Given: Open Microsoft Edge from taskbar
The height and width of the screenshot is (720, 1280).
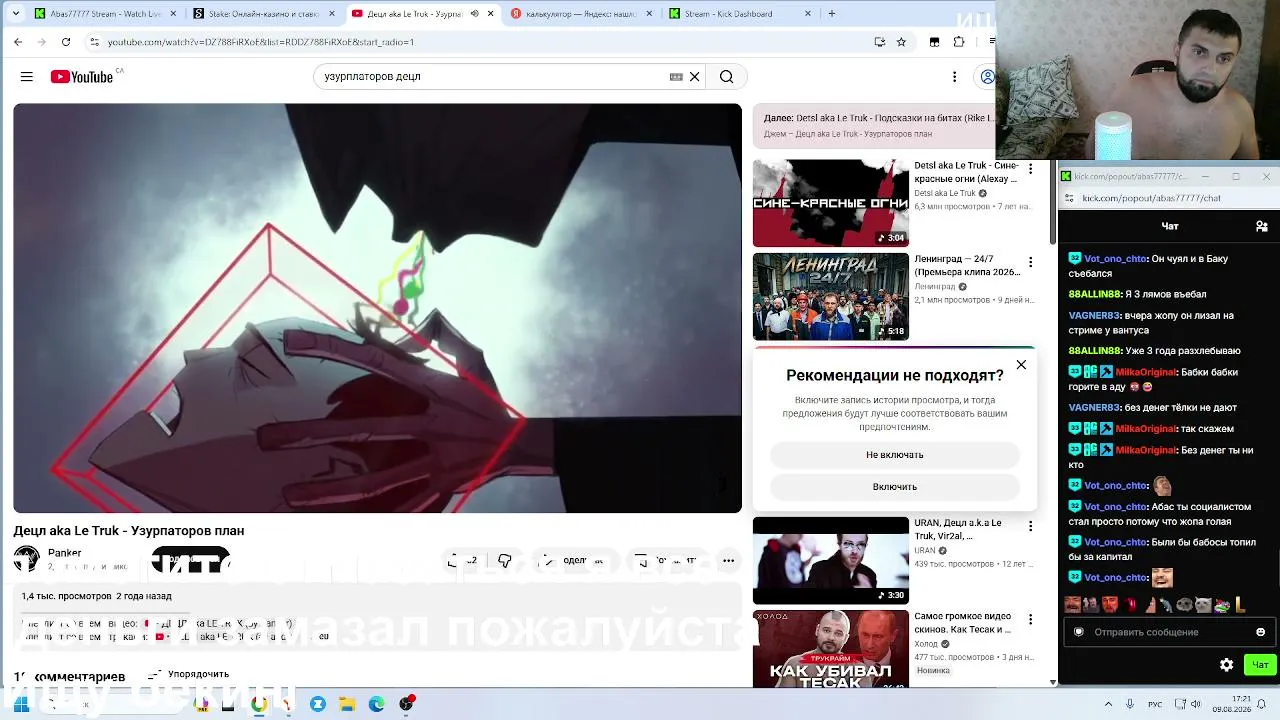Looking at the screenshot, I should pos(377,704).
